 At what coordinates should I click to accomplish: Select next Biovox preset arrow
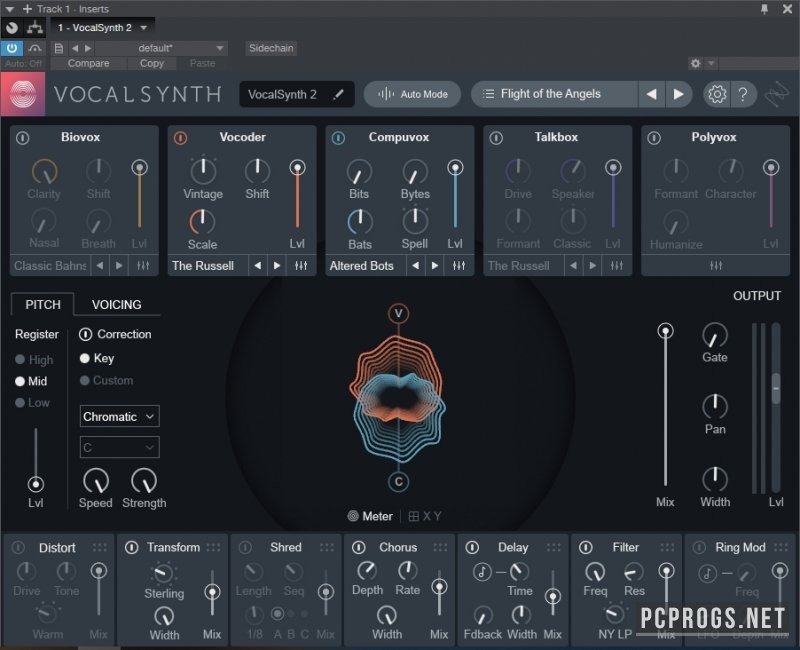(x=119, y=266)
